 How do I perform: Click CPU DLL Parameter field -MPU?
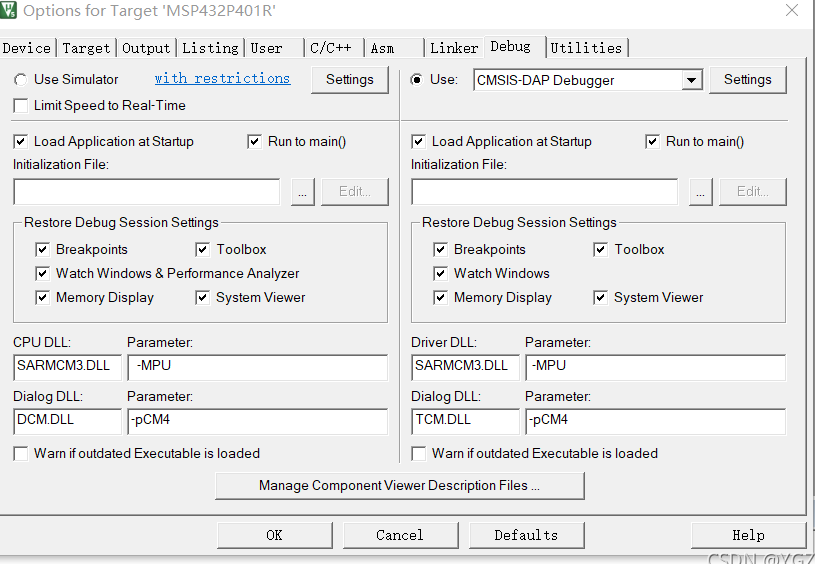click(258, 367)
